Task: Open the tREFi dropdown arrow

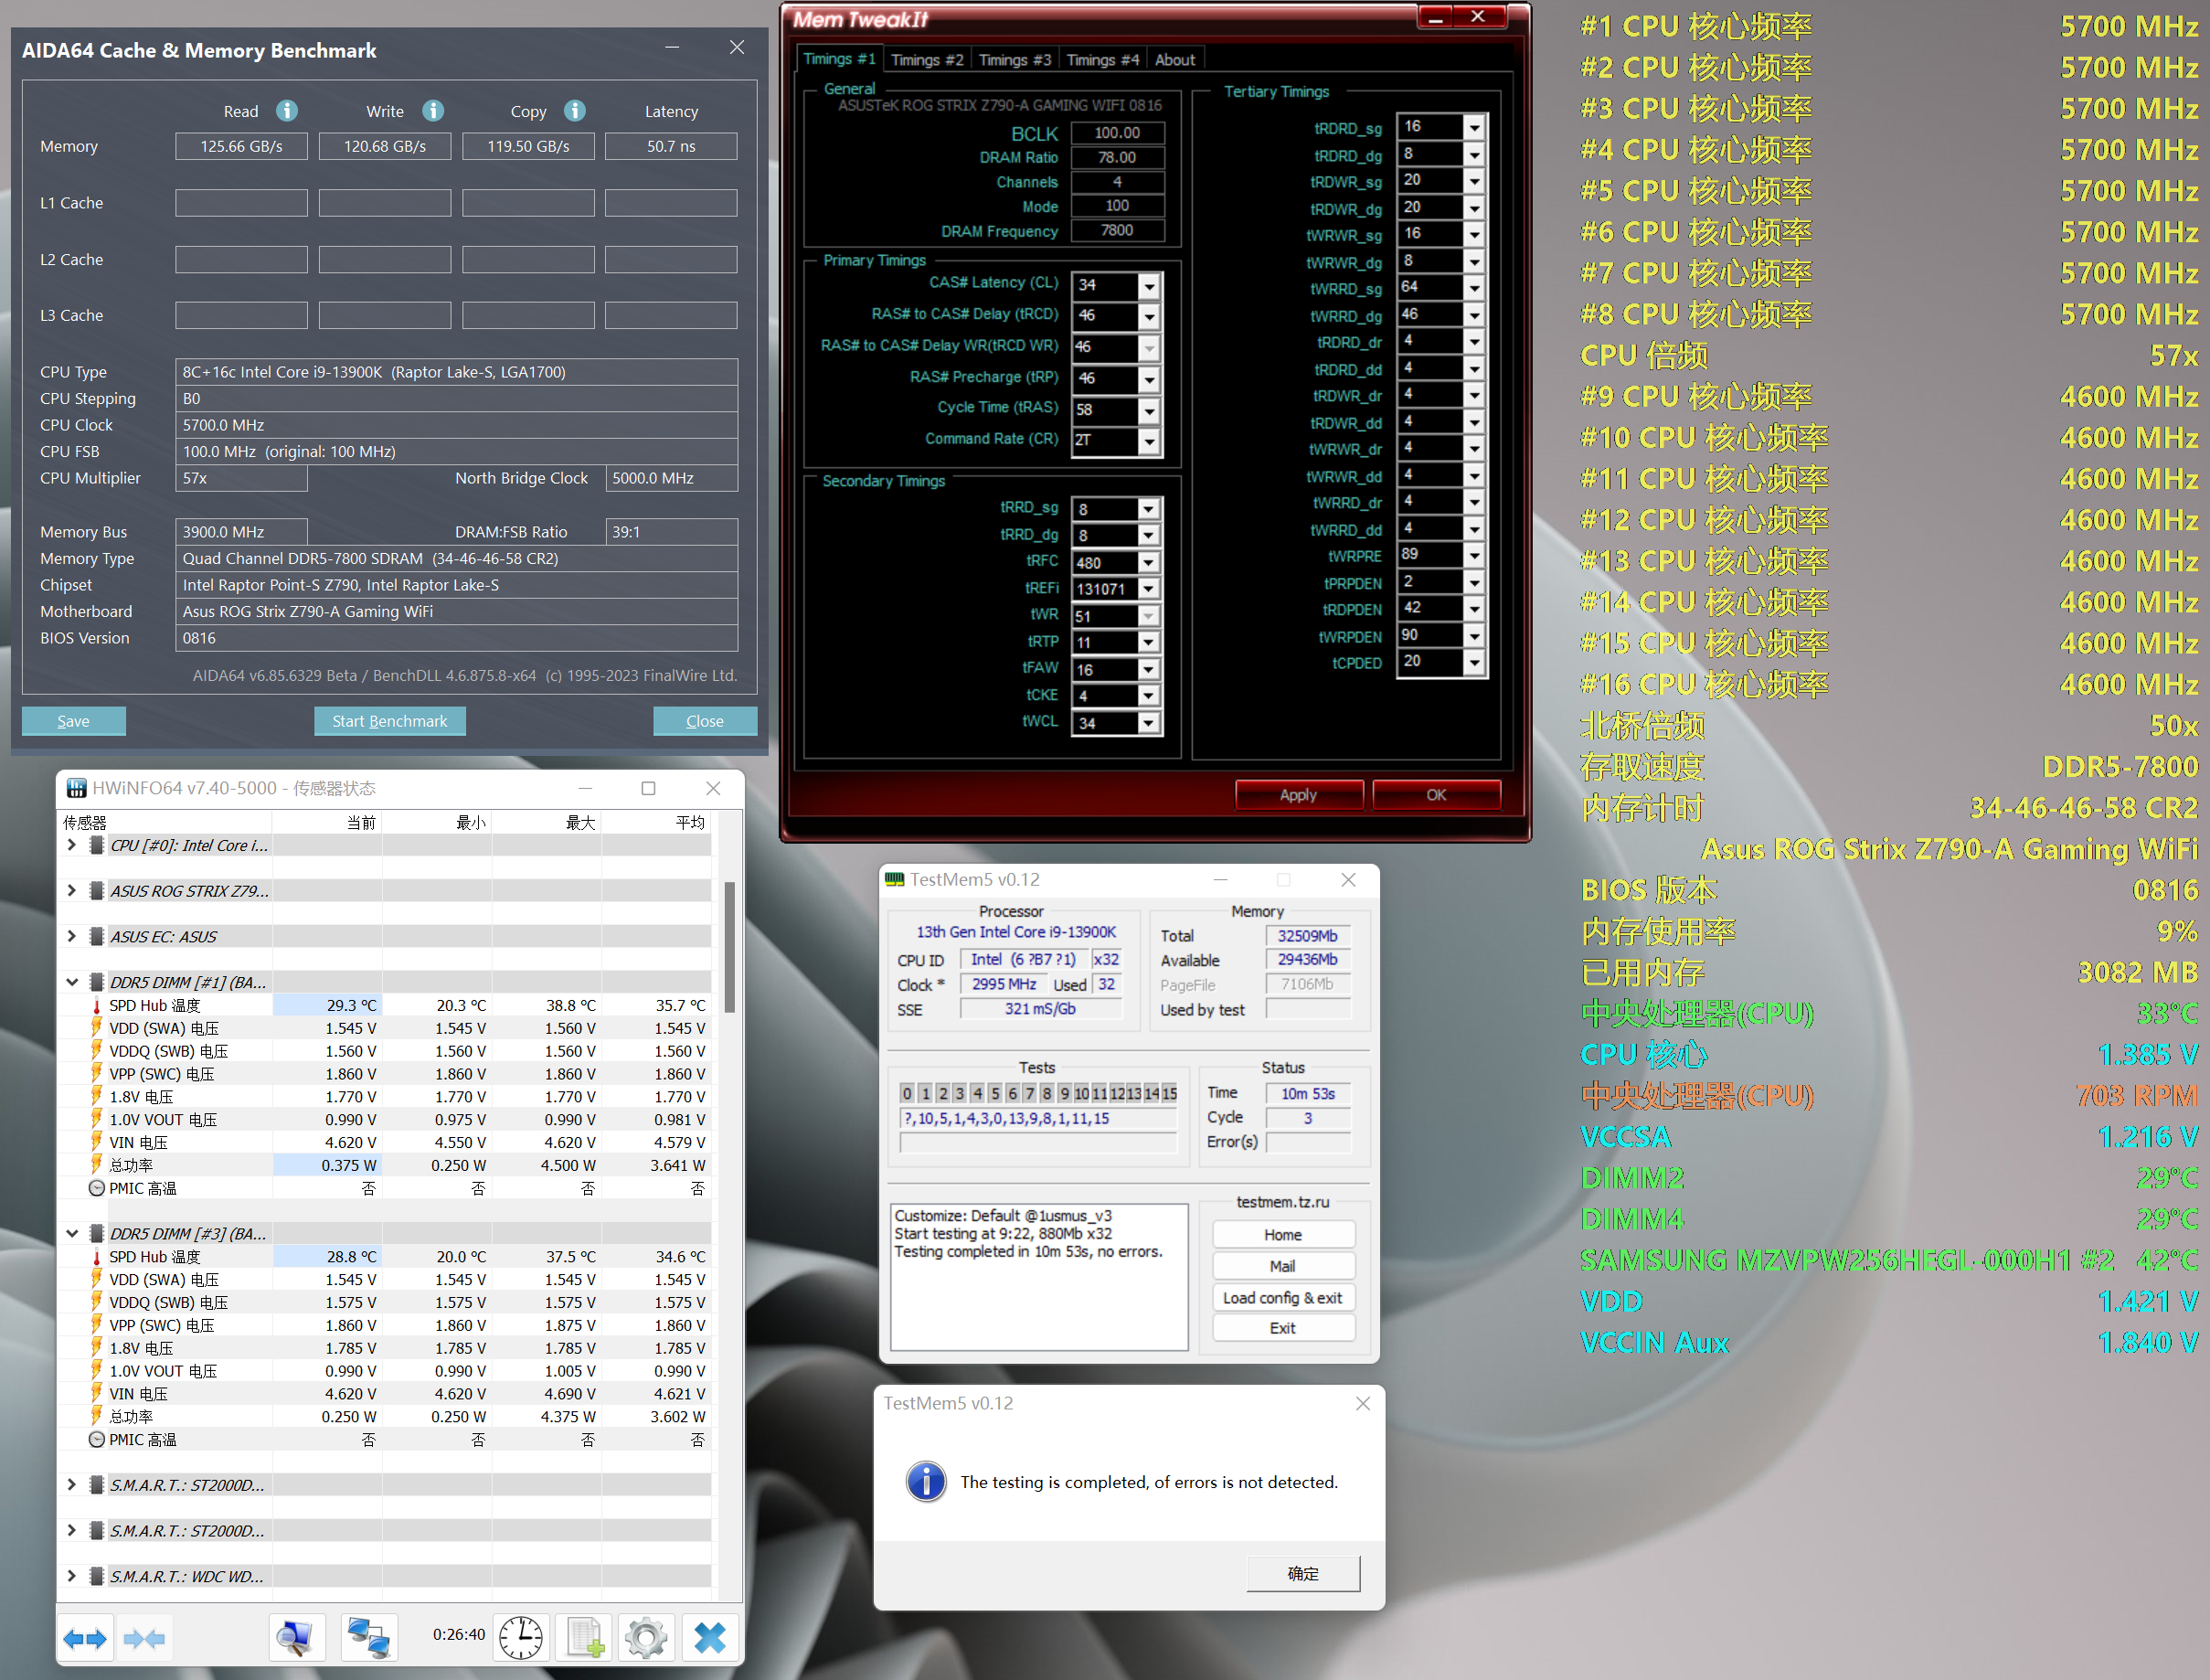Action: click(1148, 589)
